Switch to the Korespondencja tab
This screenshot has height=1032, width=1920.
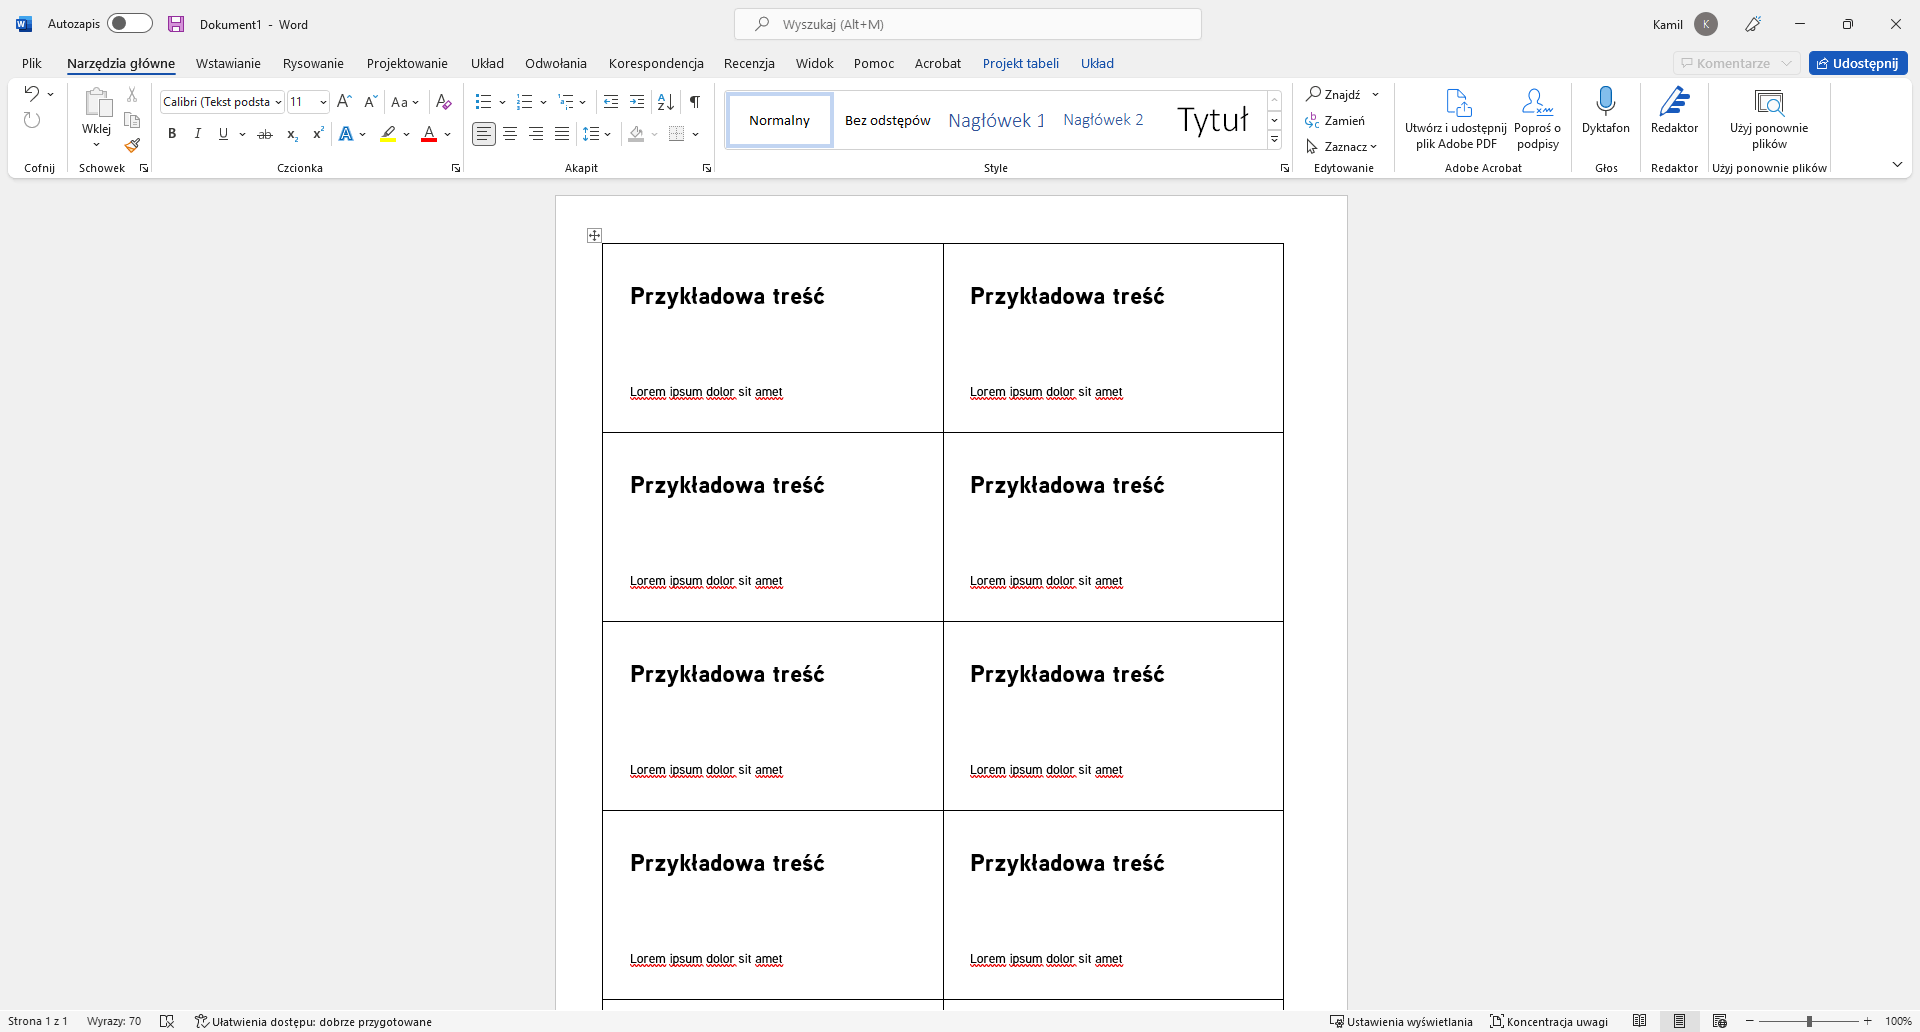656,63
